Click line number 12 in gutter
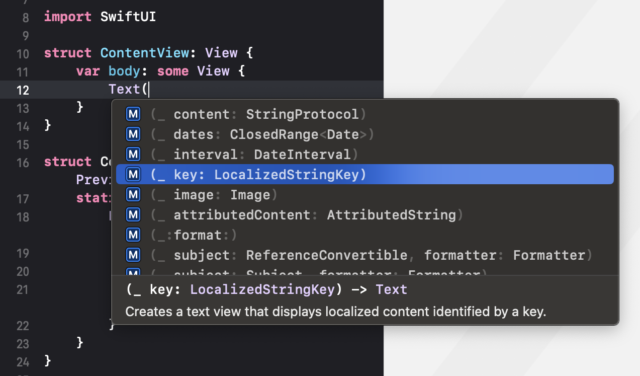Image resolution: width=640 pixels, height=376 pixels. [23, 90]
